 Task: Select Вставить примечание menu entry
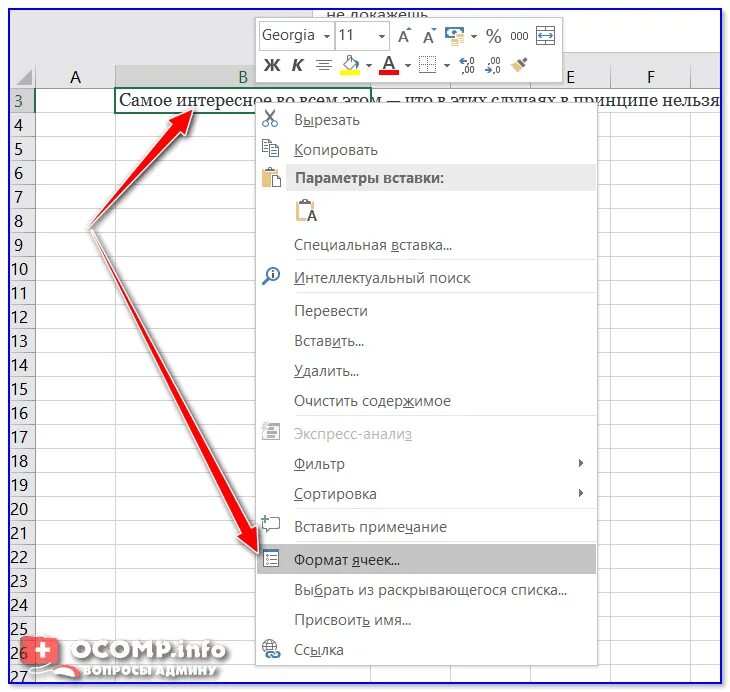[x=426, y=527]
